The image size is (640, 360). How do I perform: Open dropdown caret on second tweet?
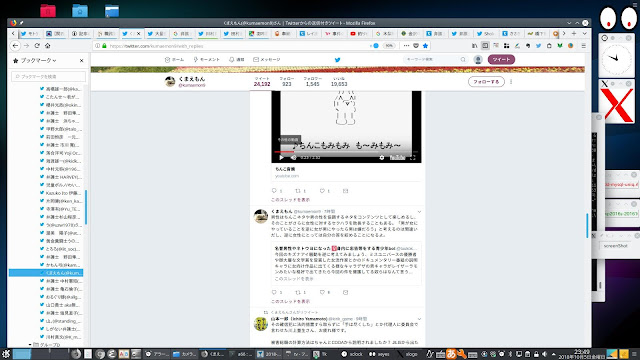(x=419, y=212)
